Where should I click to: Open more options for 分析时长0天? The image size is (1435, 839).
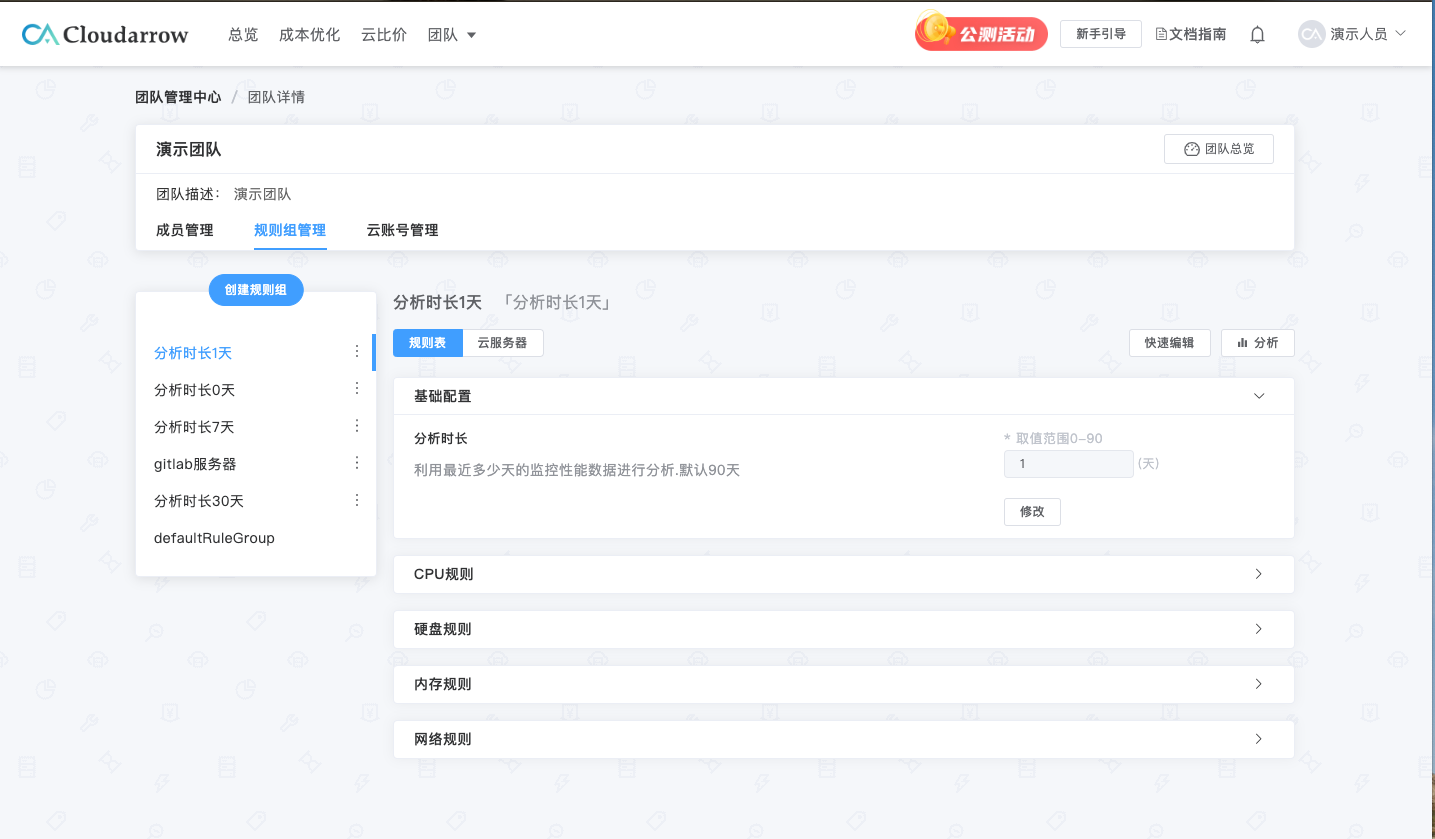(357, 389)
